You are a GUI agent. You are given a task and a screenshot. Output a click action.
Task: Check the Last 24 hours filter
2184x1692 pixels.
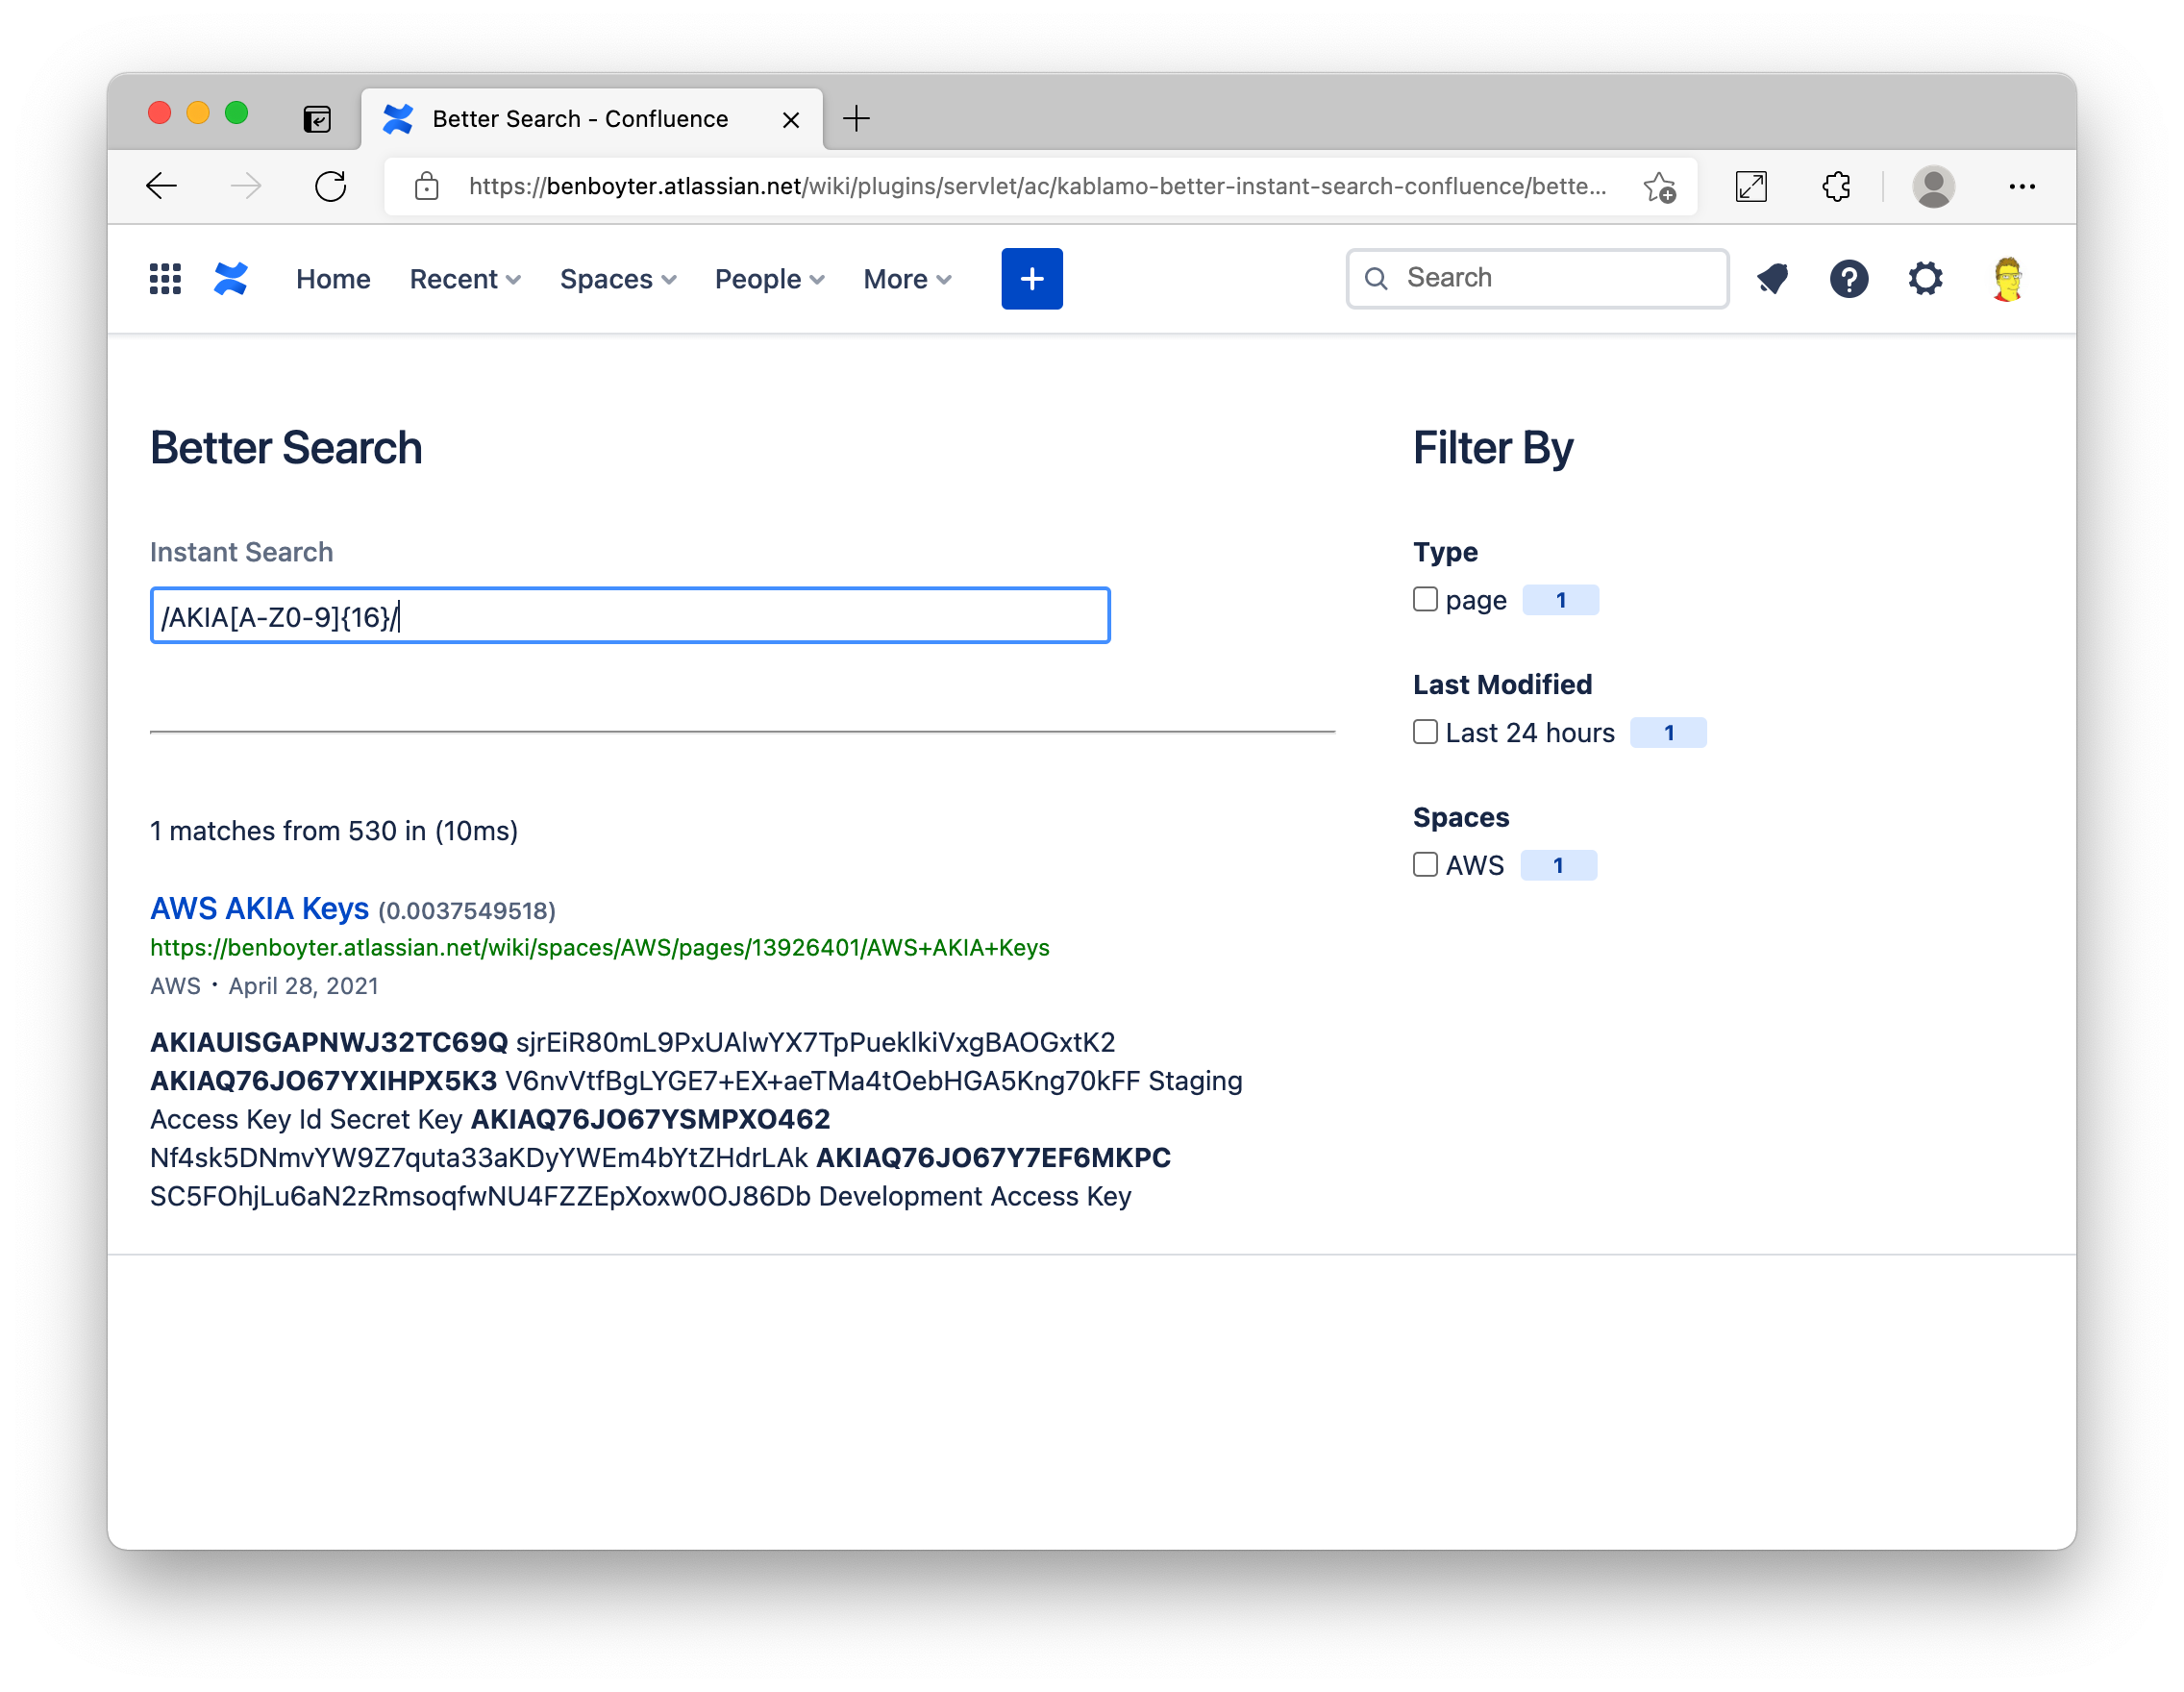click(x=1425, y=732)
